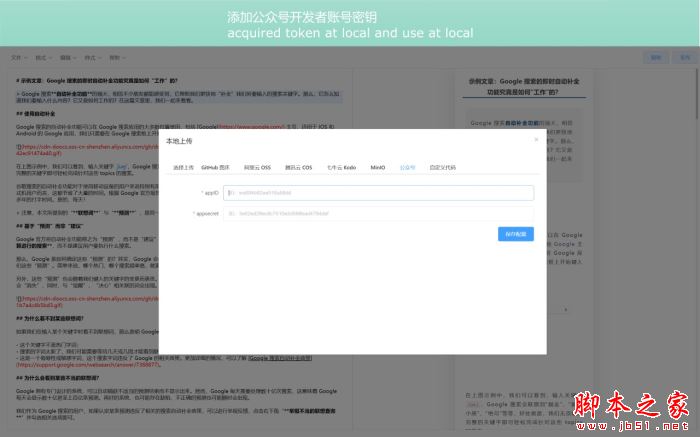Screen dimensions: 700x437
Task: Open the 编辑 menu in the editor toolbar
Action: pos(68,58)
